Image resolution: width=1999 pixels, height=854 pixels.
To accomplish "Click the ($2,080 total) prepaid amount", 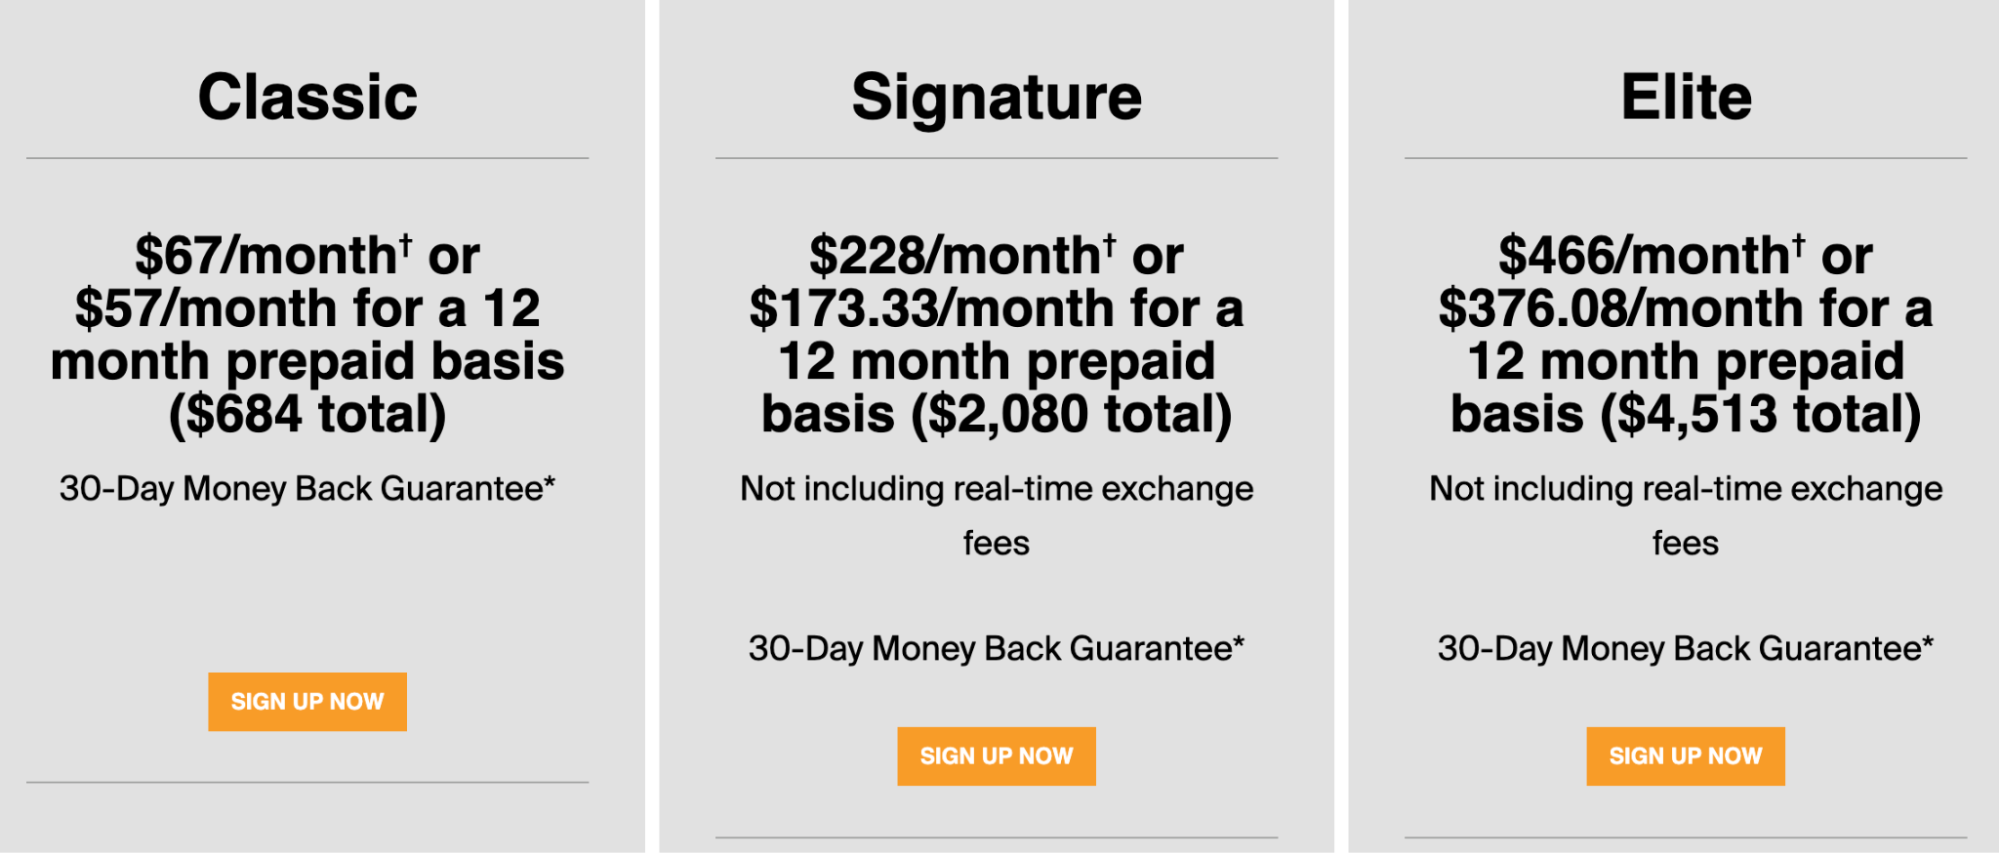I will tap(1071, 415).
